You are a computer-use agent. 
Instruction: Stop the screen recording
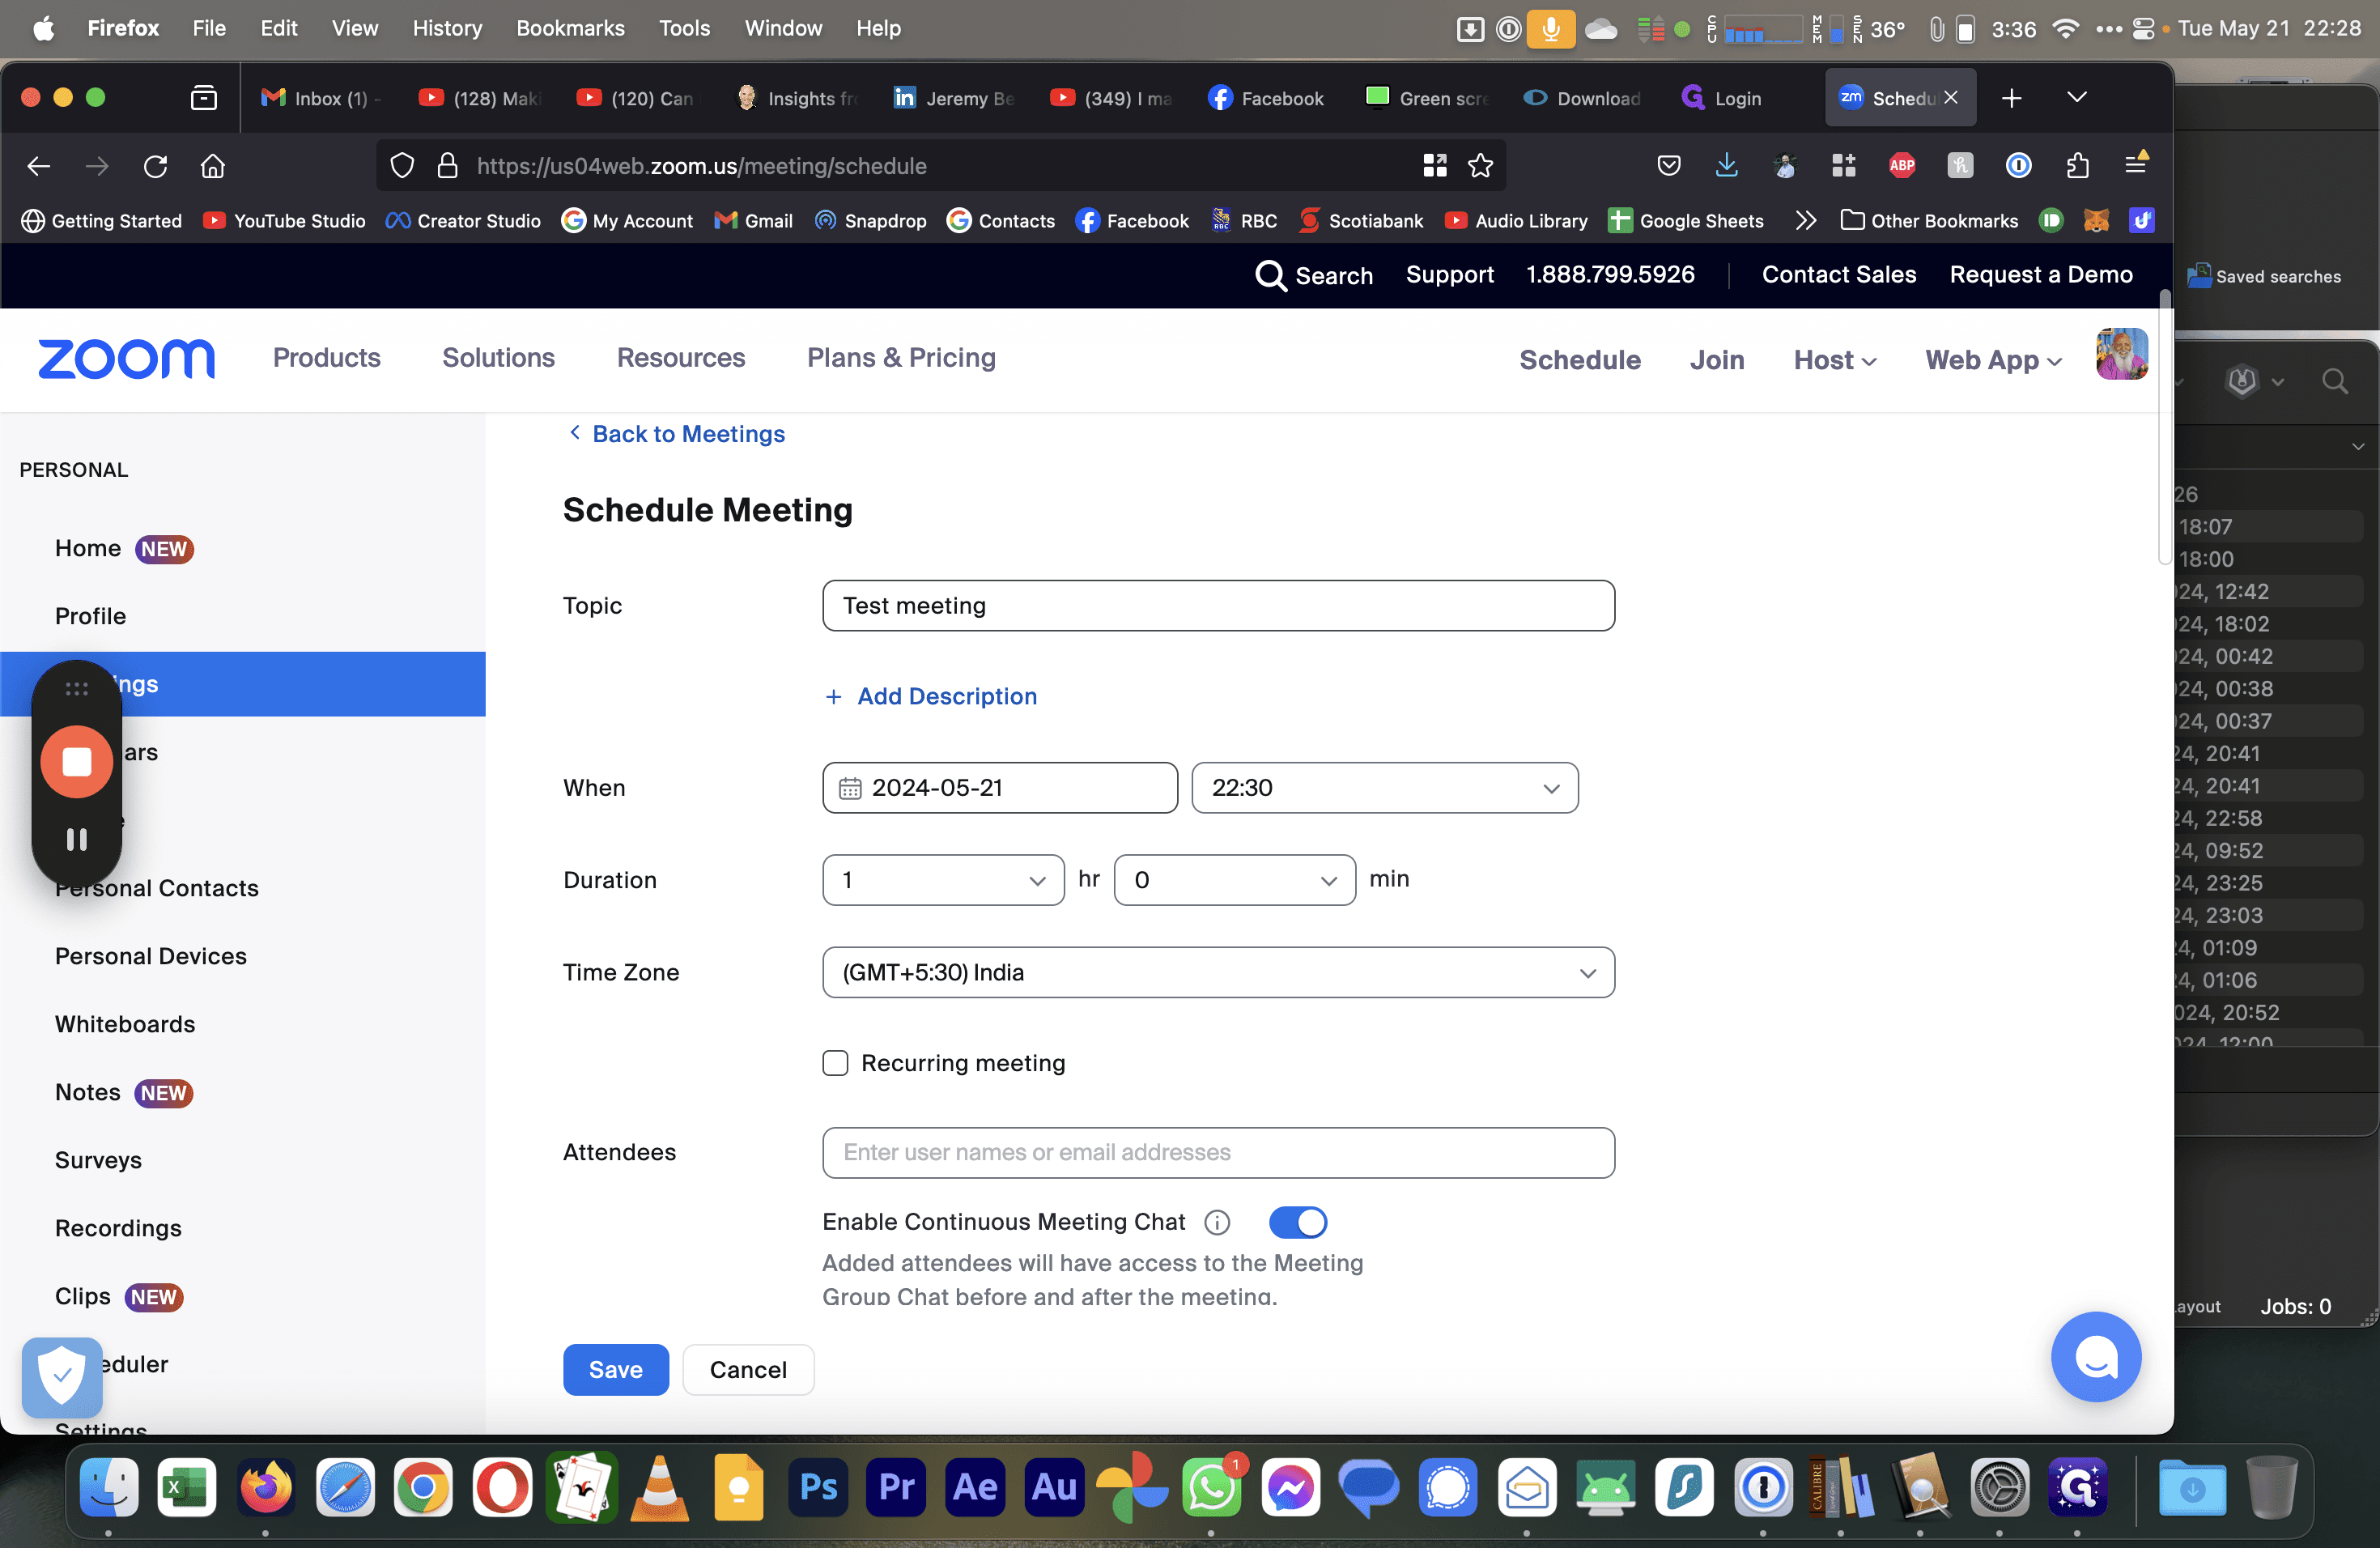pyautogui.click(x=77, y=762)
